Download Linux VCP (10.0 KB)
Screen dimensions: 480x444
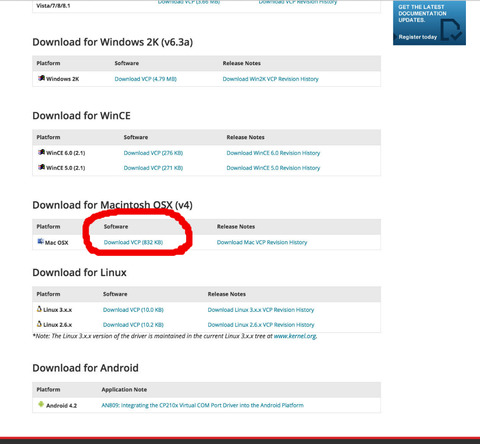coord(133,310)
